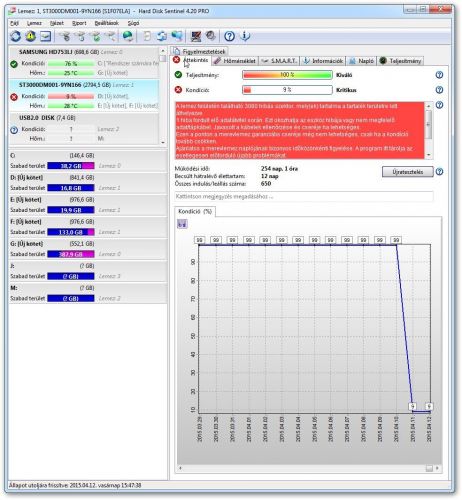Click help icon beside the red warning text
Screen dimensions: 462x500
(x=439, y=105)
